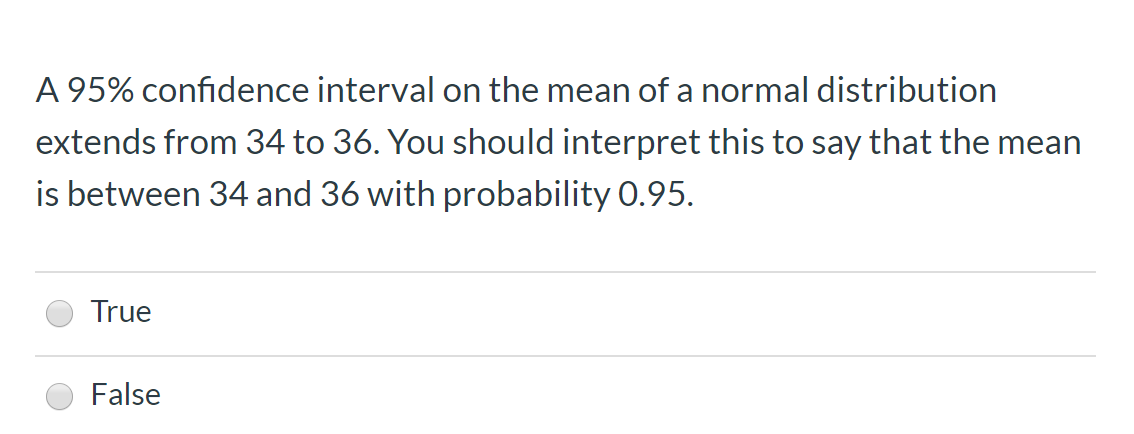
Task: Click the word 'between' in the last line
Action: click(134, 195)
